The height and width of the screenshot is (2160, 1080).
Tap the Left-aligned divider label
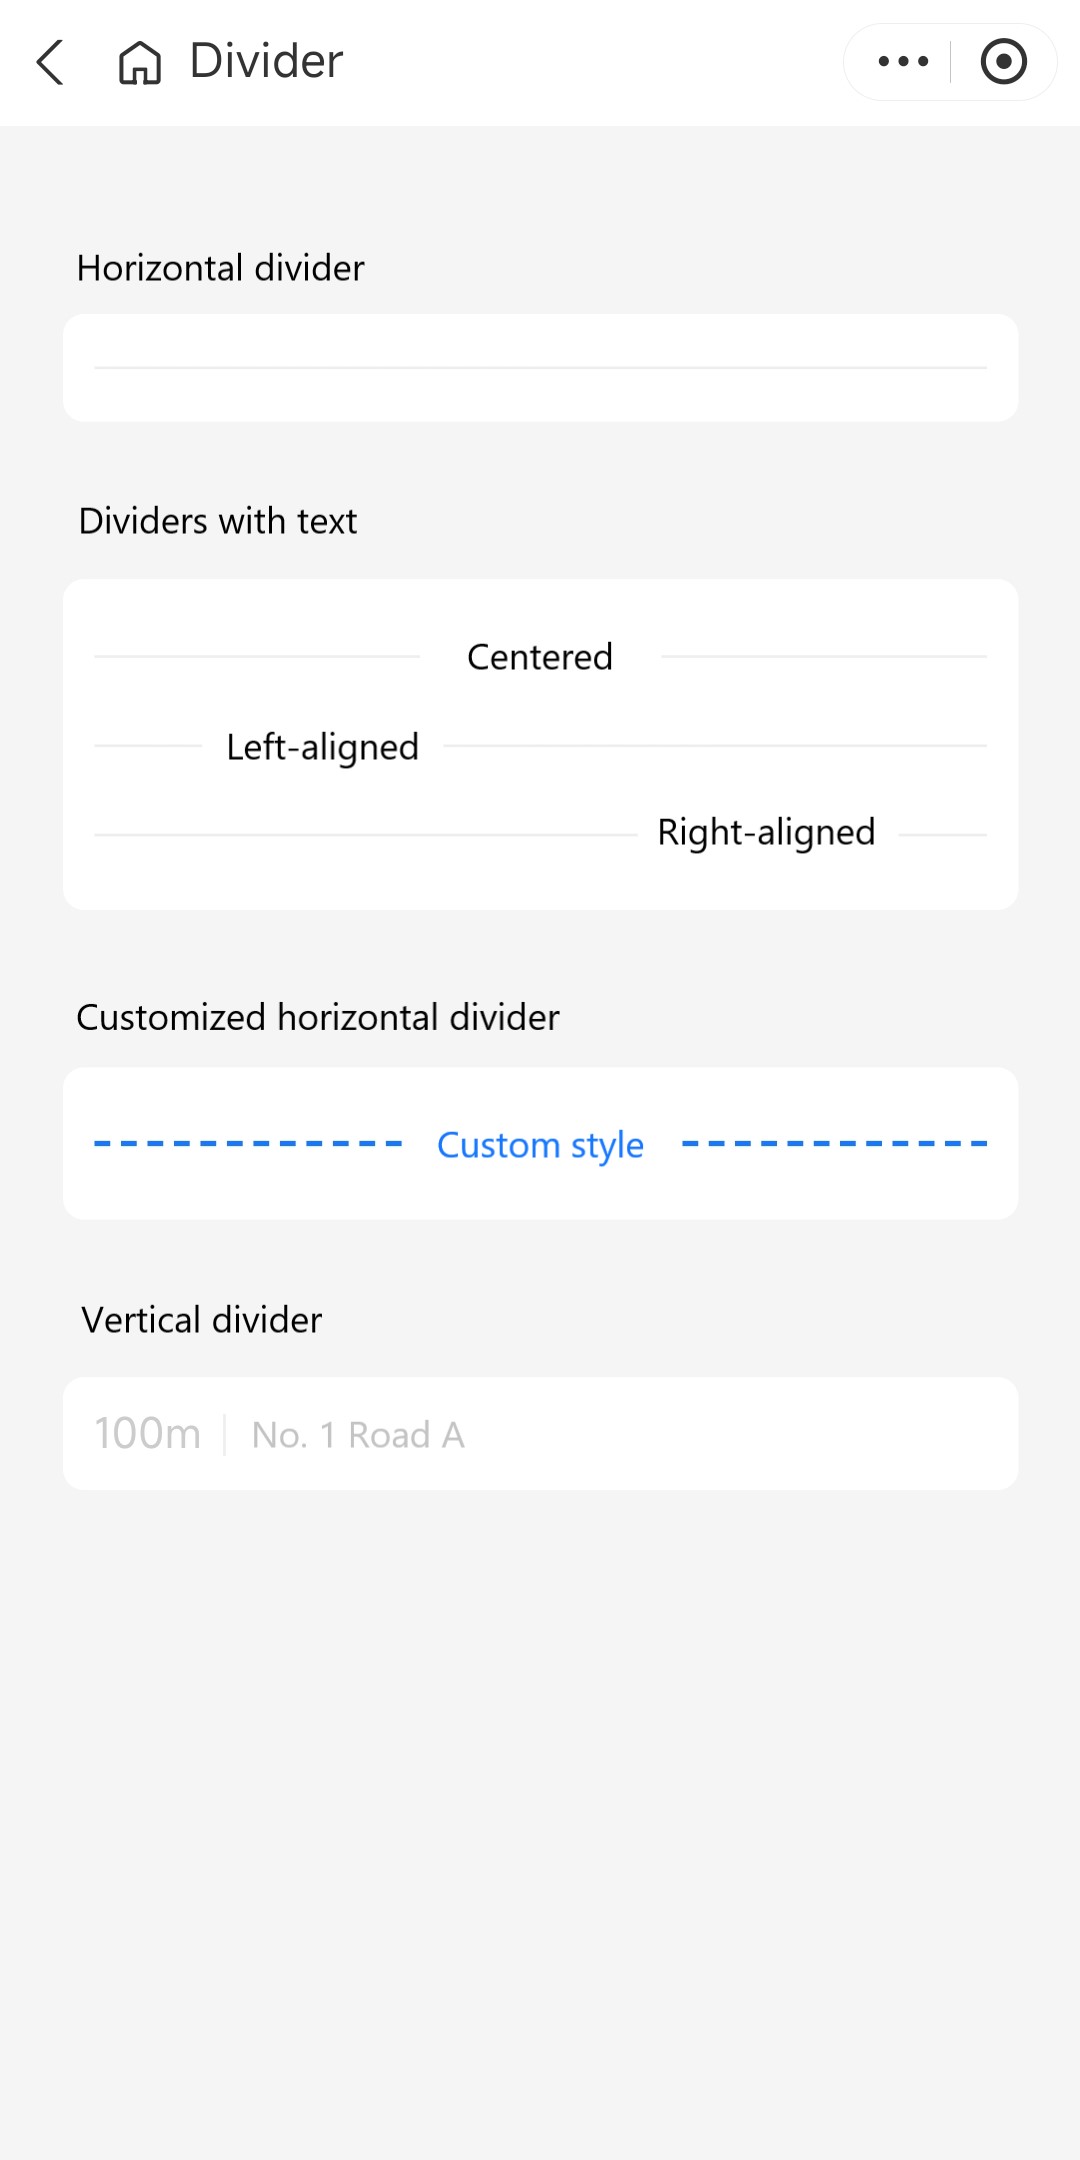click(x=322, y=747)
